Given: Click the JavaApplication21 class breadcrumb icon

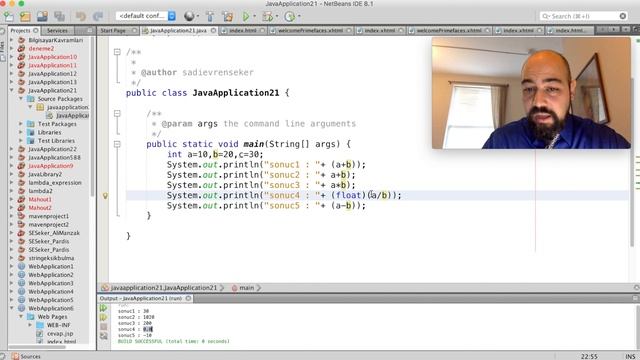Looking at the screenshot, I should 105,288.
